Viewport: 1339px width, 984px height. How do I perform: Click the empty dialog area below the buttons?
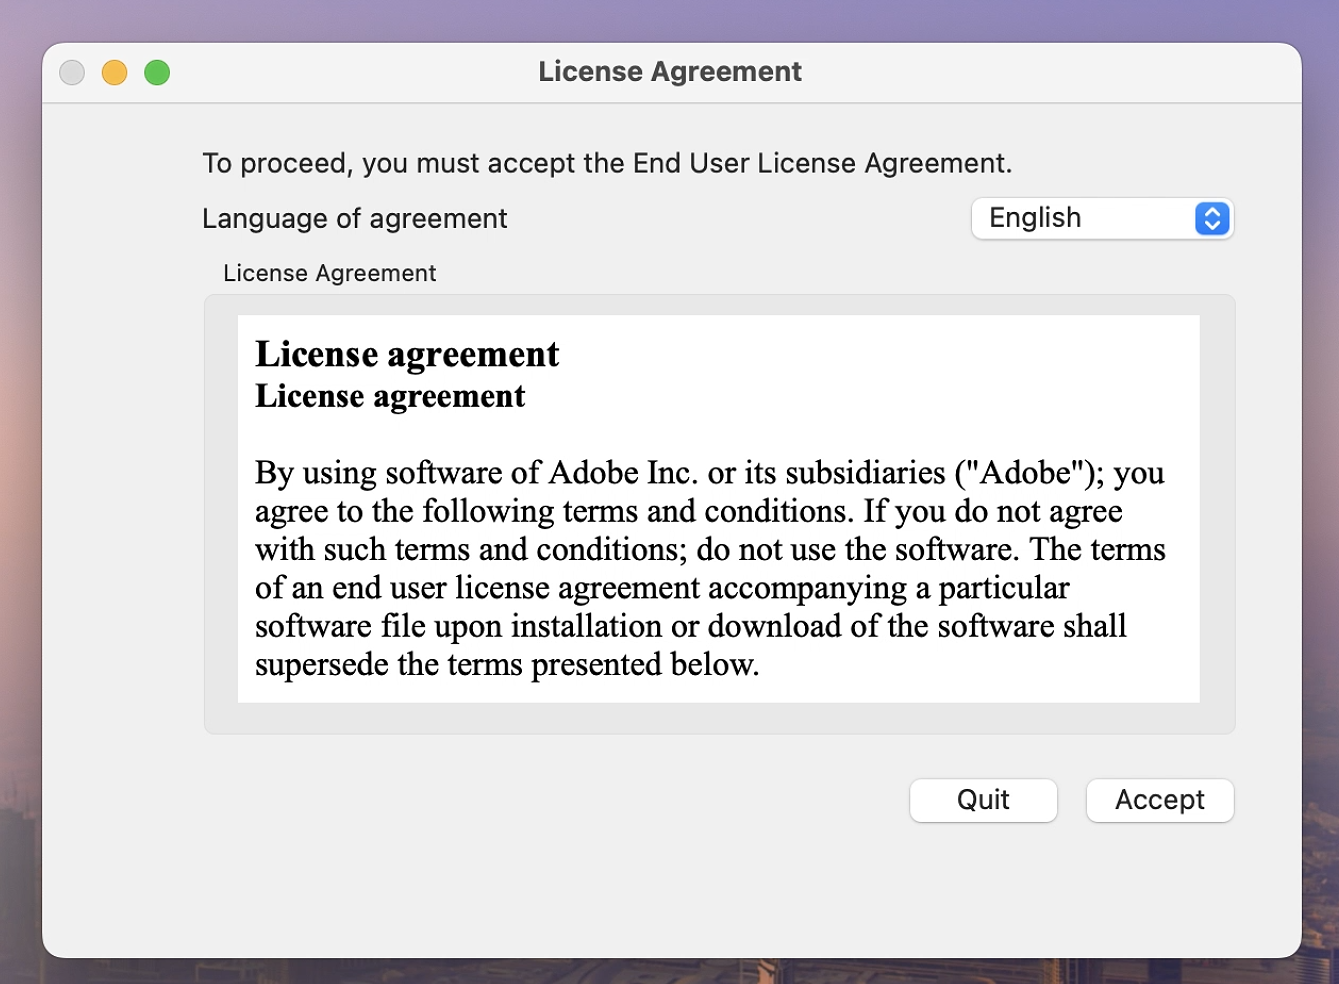click(x=670, y=890)
